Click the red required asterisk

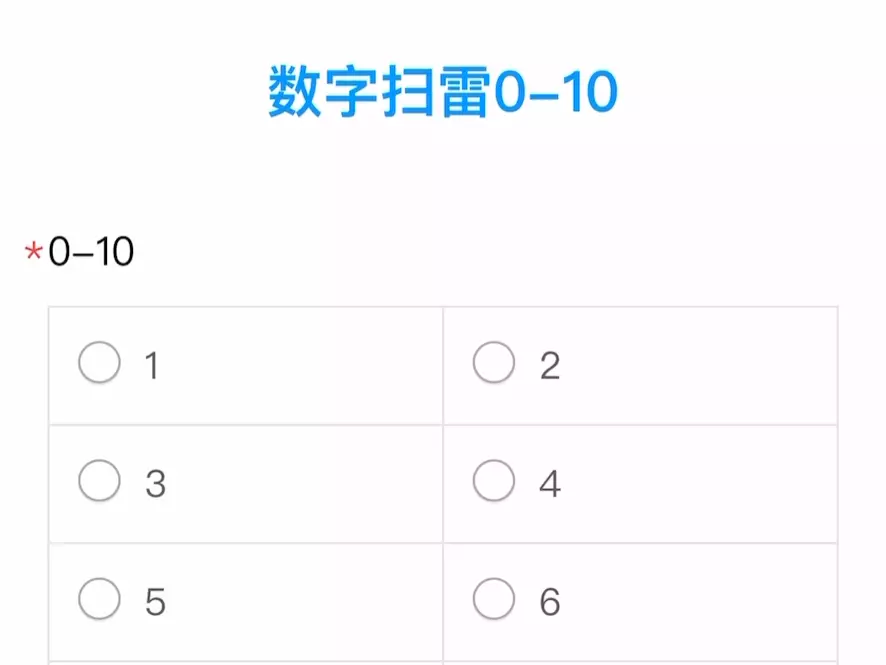pos(33,253)
